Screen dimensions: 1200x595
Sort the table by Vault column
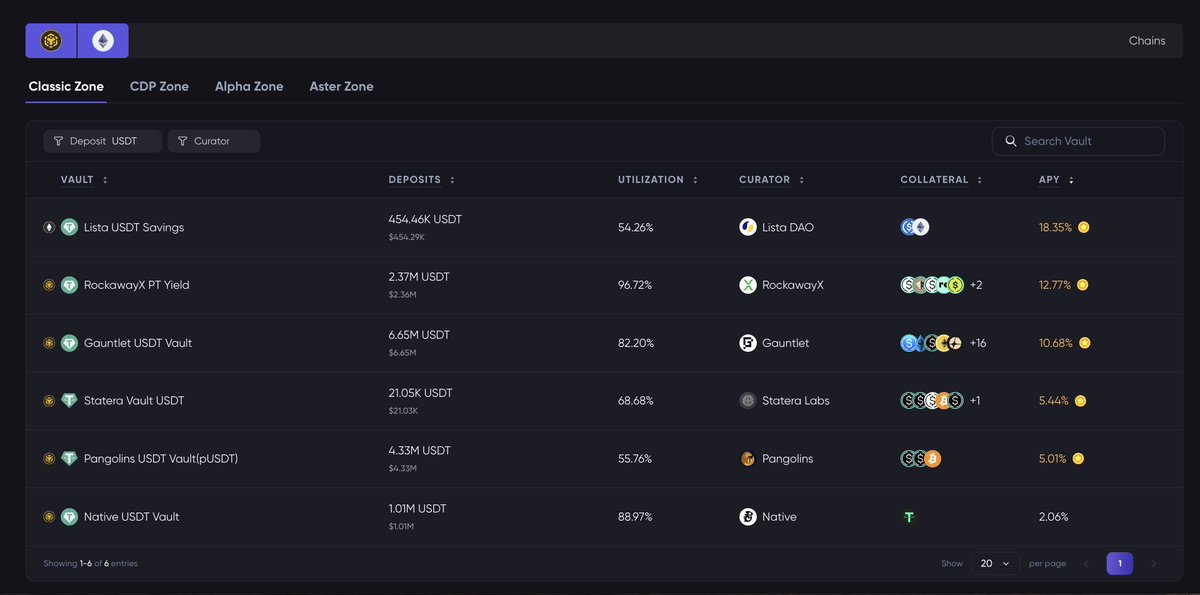click(84, 180)
